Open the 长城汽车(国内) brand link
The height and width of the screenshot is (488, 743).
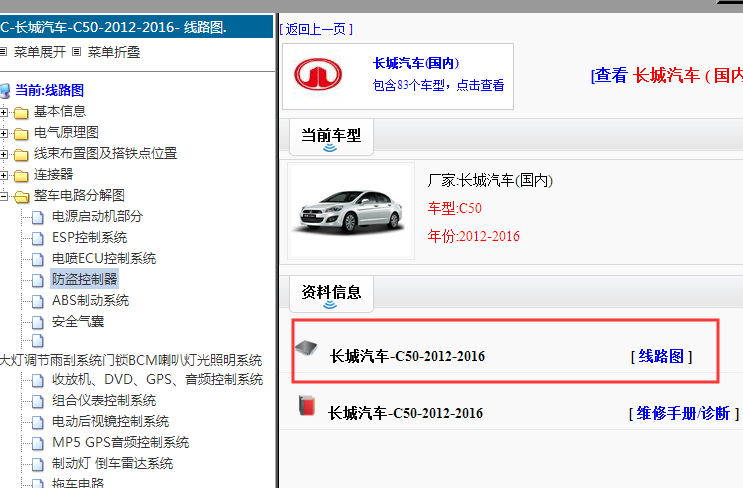pyautogui.click(x=416, y=63)
